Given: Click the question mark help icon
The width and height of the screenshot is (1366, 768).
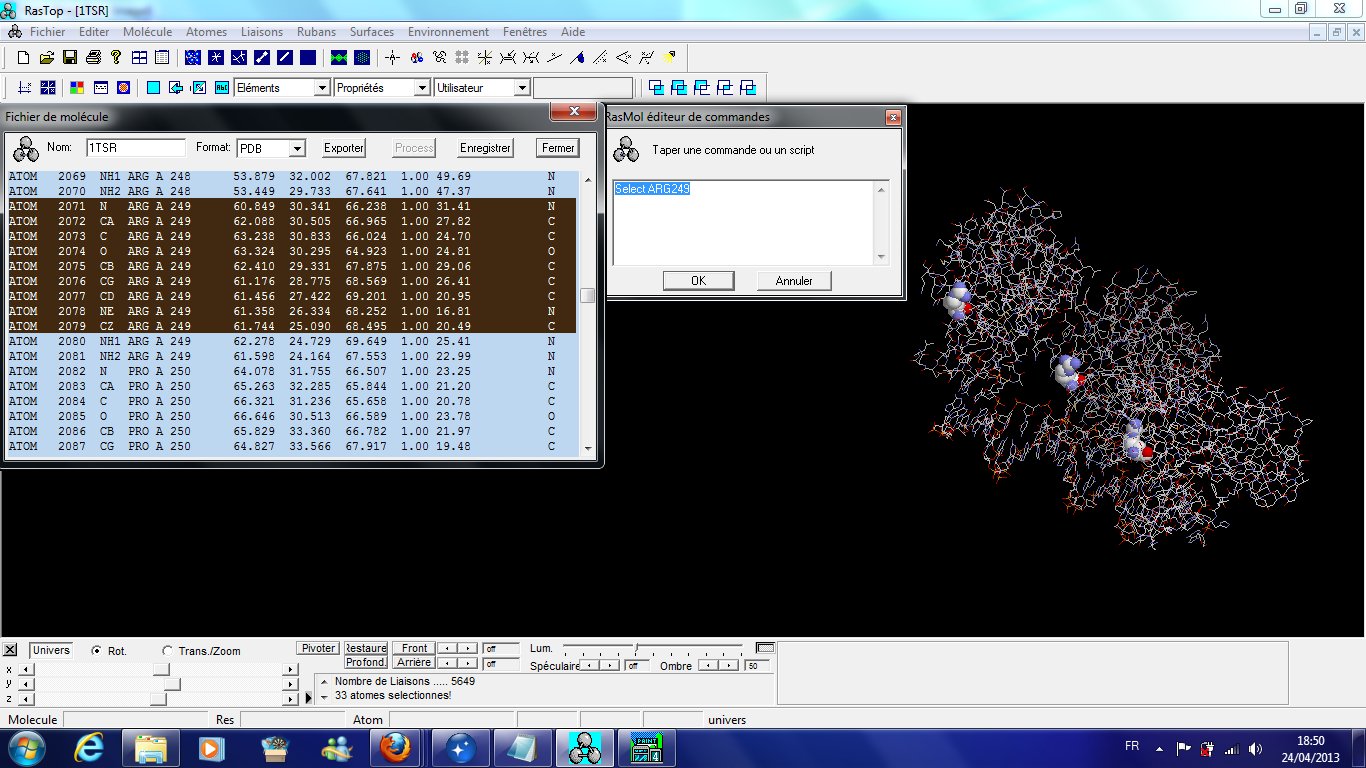Looking at the screenshot, I should [116, 58].
